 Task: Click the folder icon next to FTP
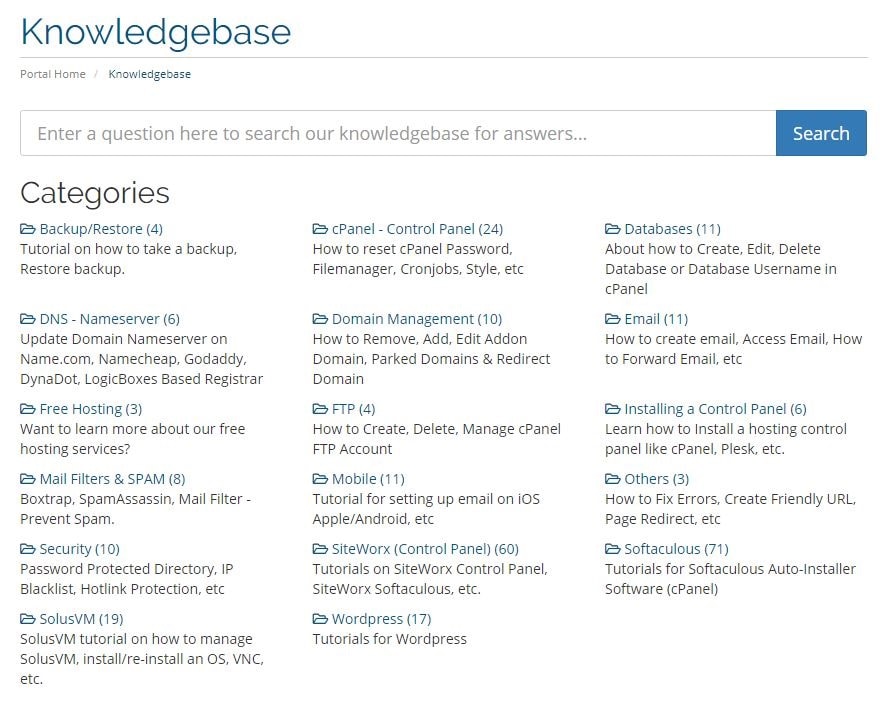(320, 409)
